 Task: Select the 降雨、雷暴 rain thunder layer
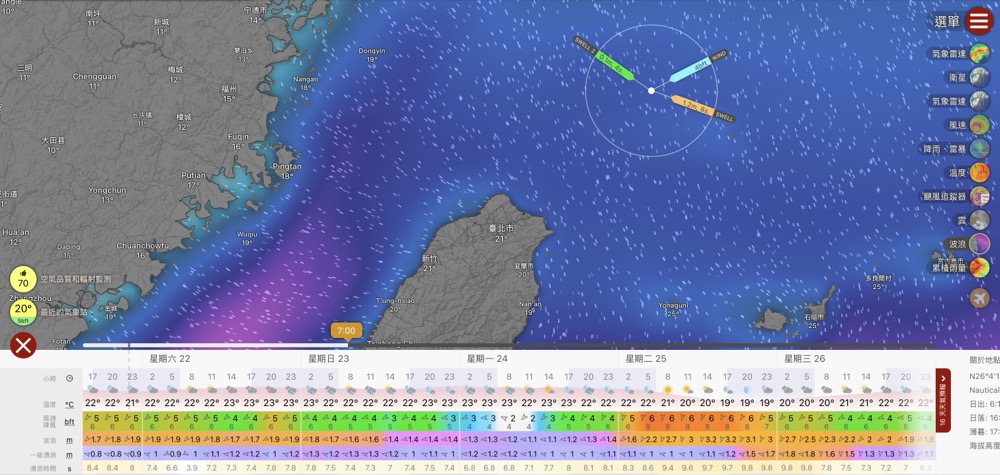pos(979,149)
